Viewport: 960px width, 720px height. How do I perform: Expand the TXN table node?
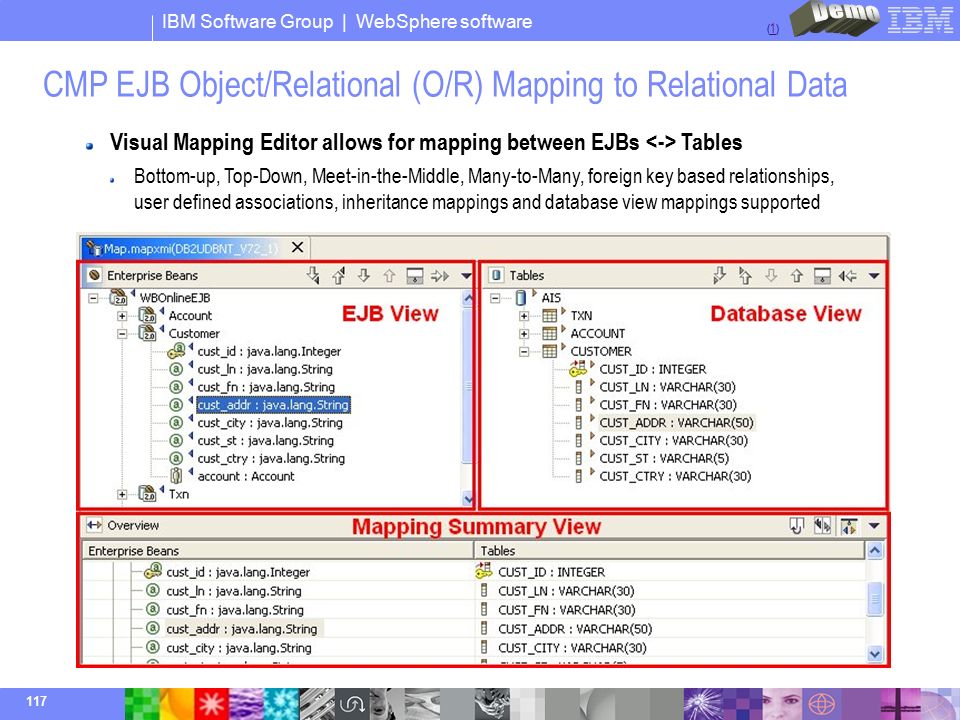(523, 316)
